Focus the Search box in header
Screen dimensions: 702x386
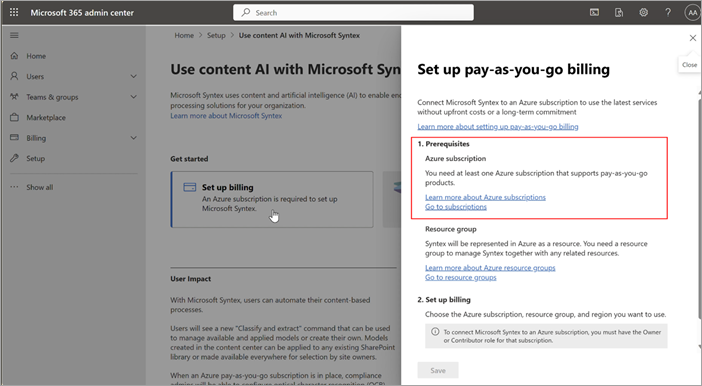(x=353, y=13)
